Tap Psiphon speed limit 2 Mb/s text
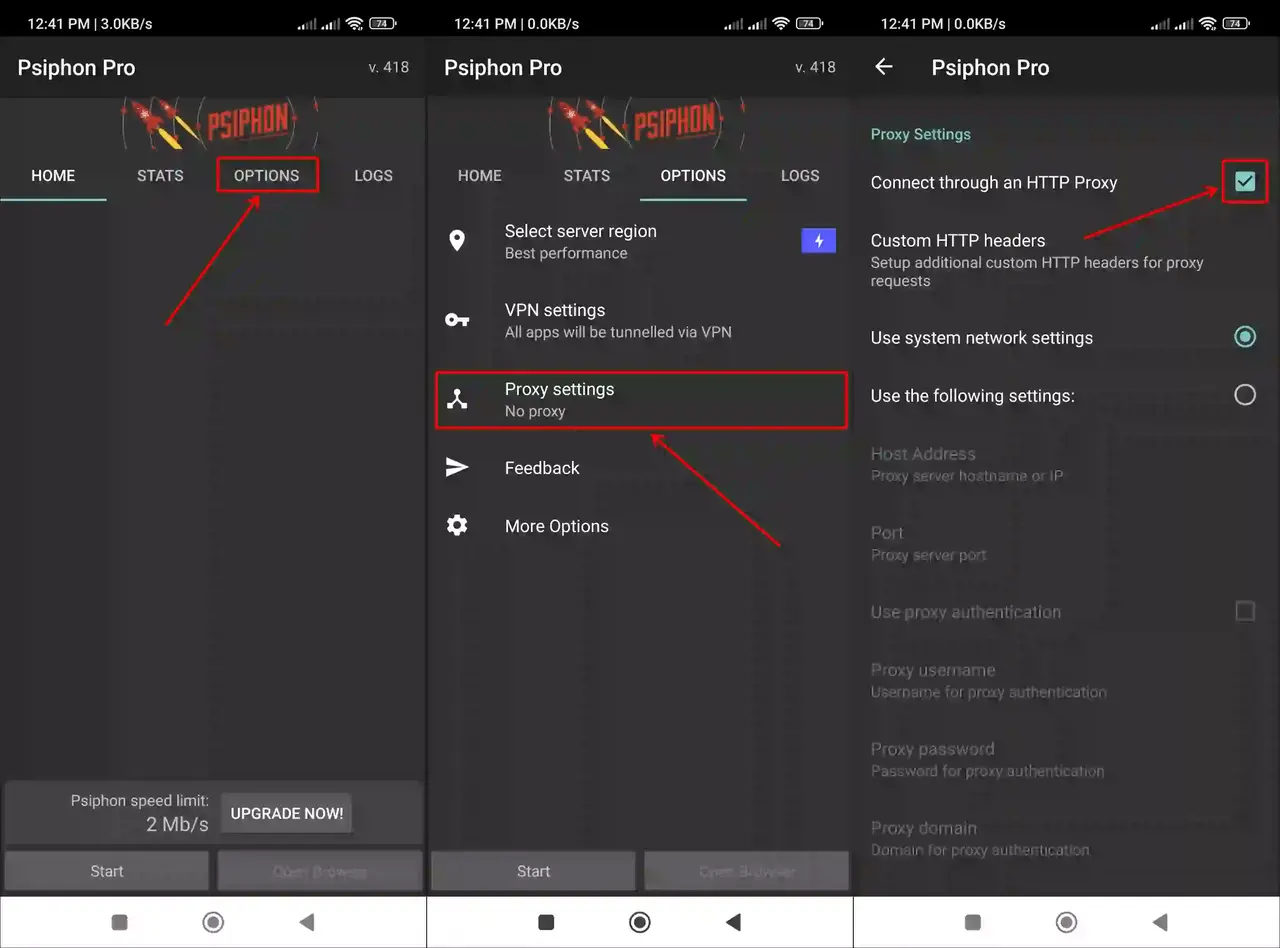The width and height of the screenshot is (1280, 948). [140, 813]
